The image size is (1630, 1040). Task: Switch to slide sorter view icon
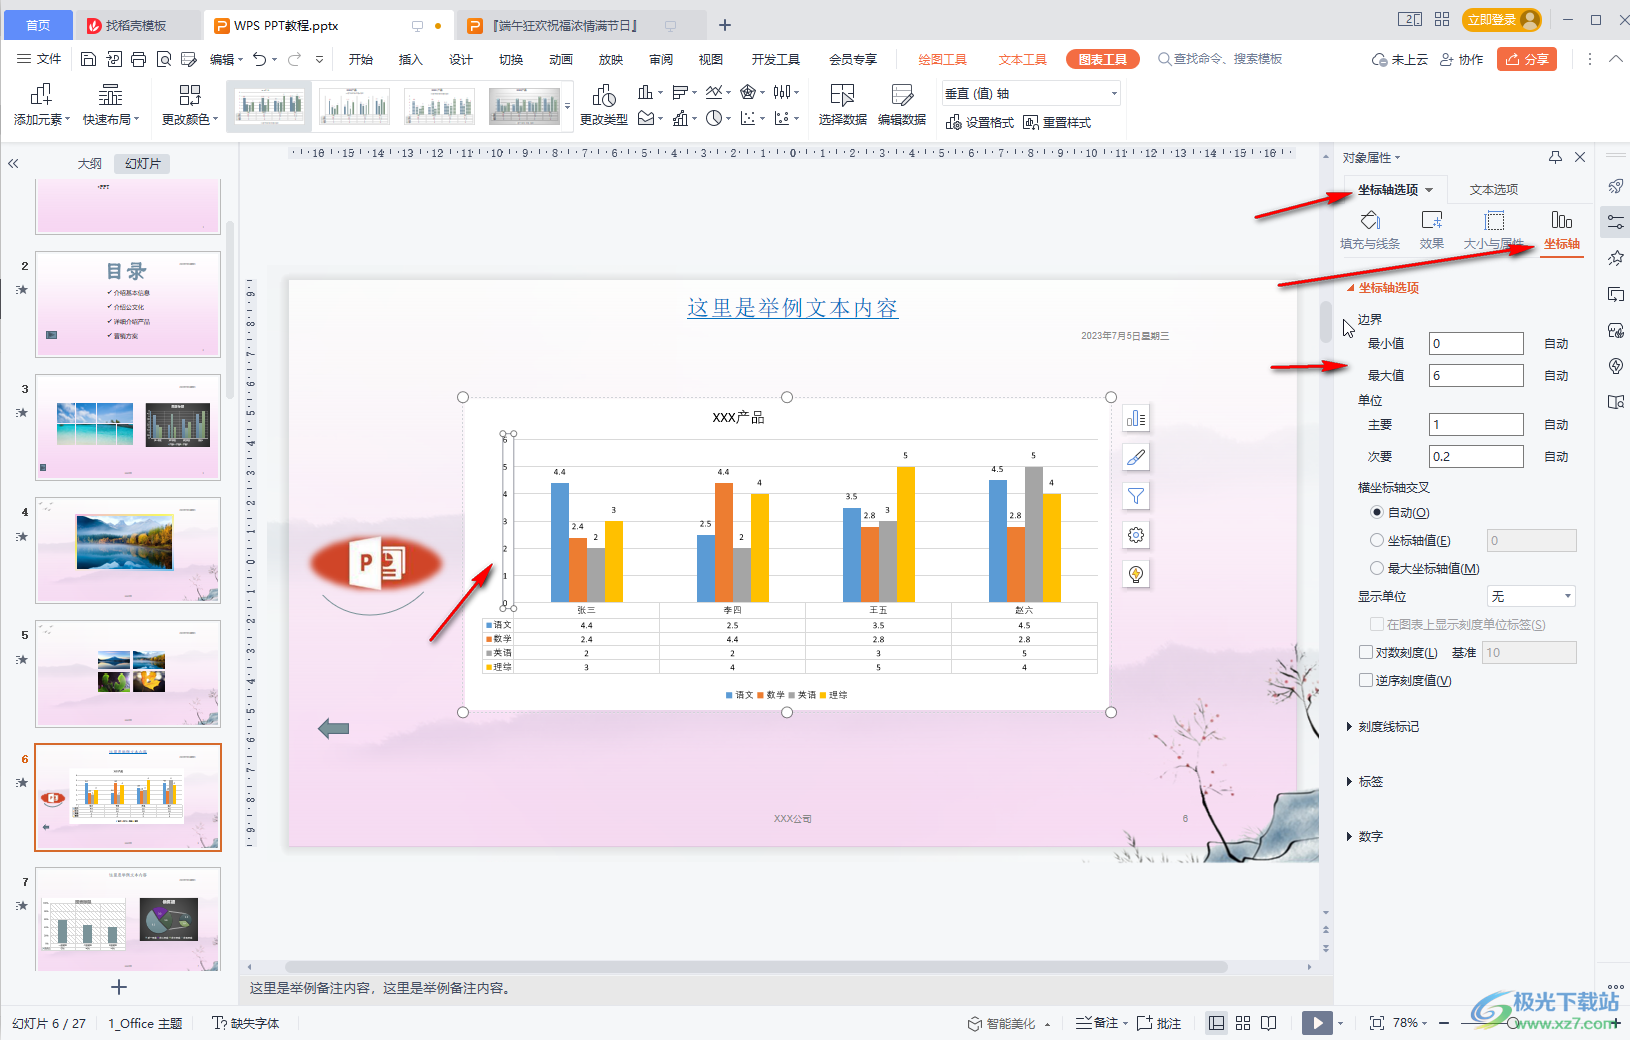[1243, 1022]
